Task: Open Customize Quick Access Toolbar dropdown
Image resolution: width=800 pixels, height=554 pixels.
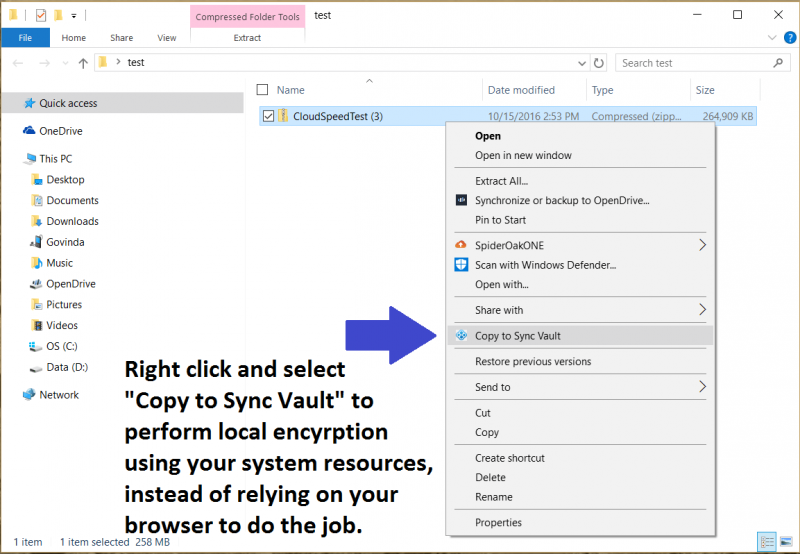Action: tap(74, 16)
